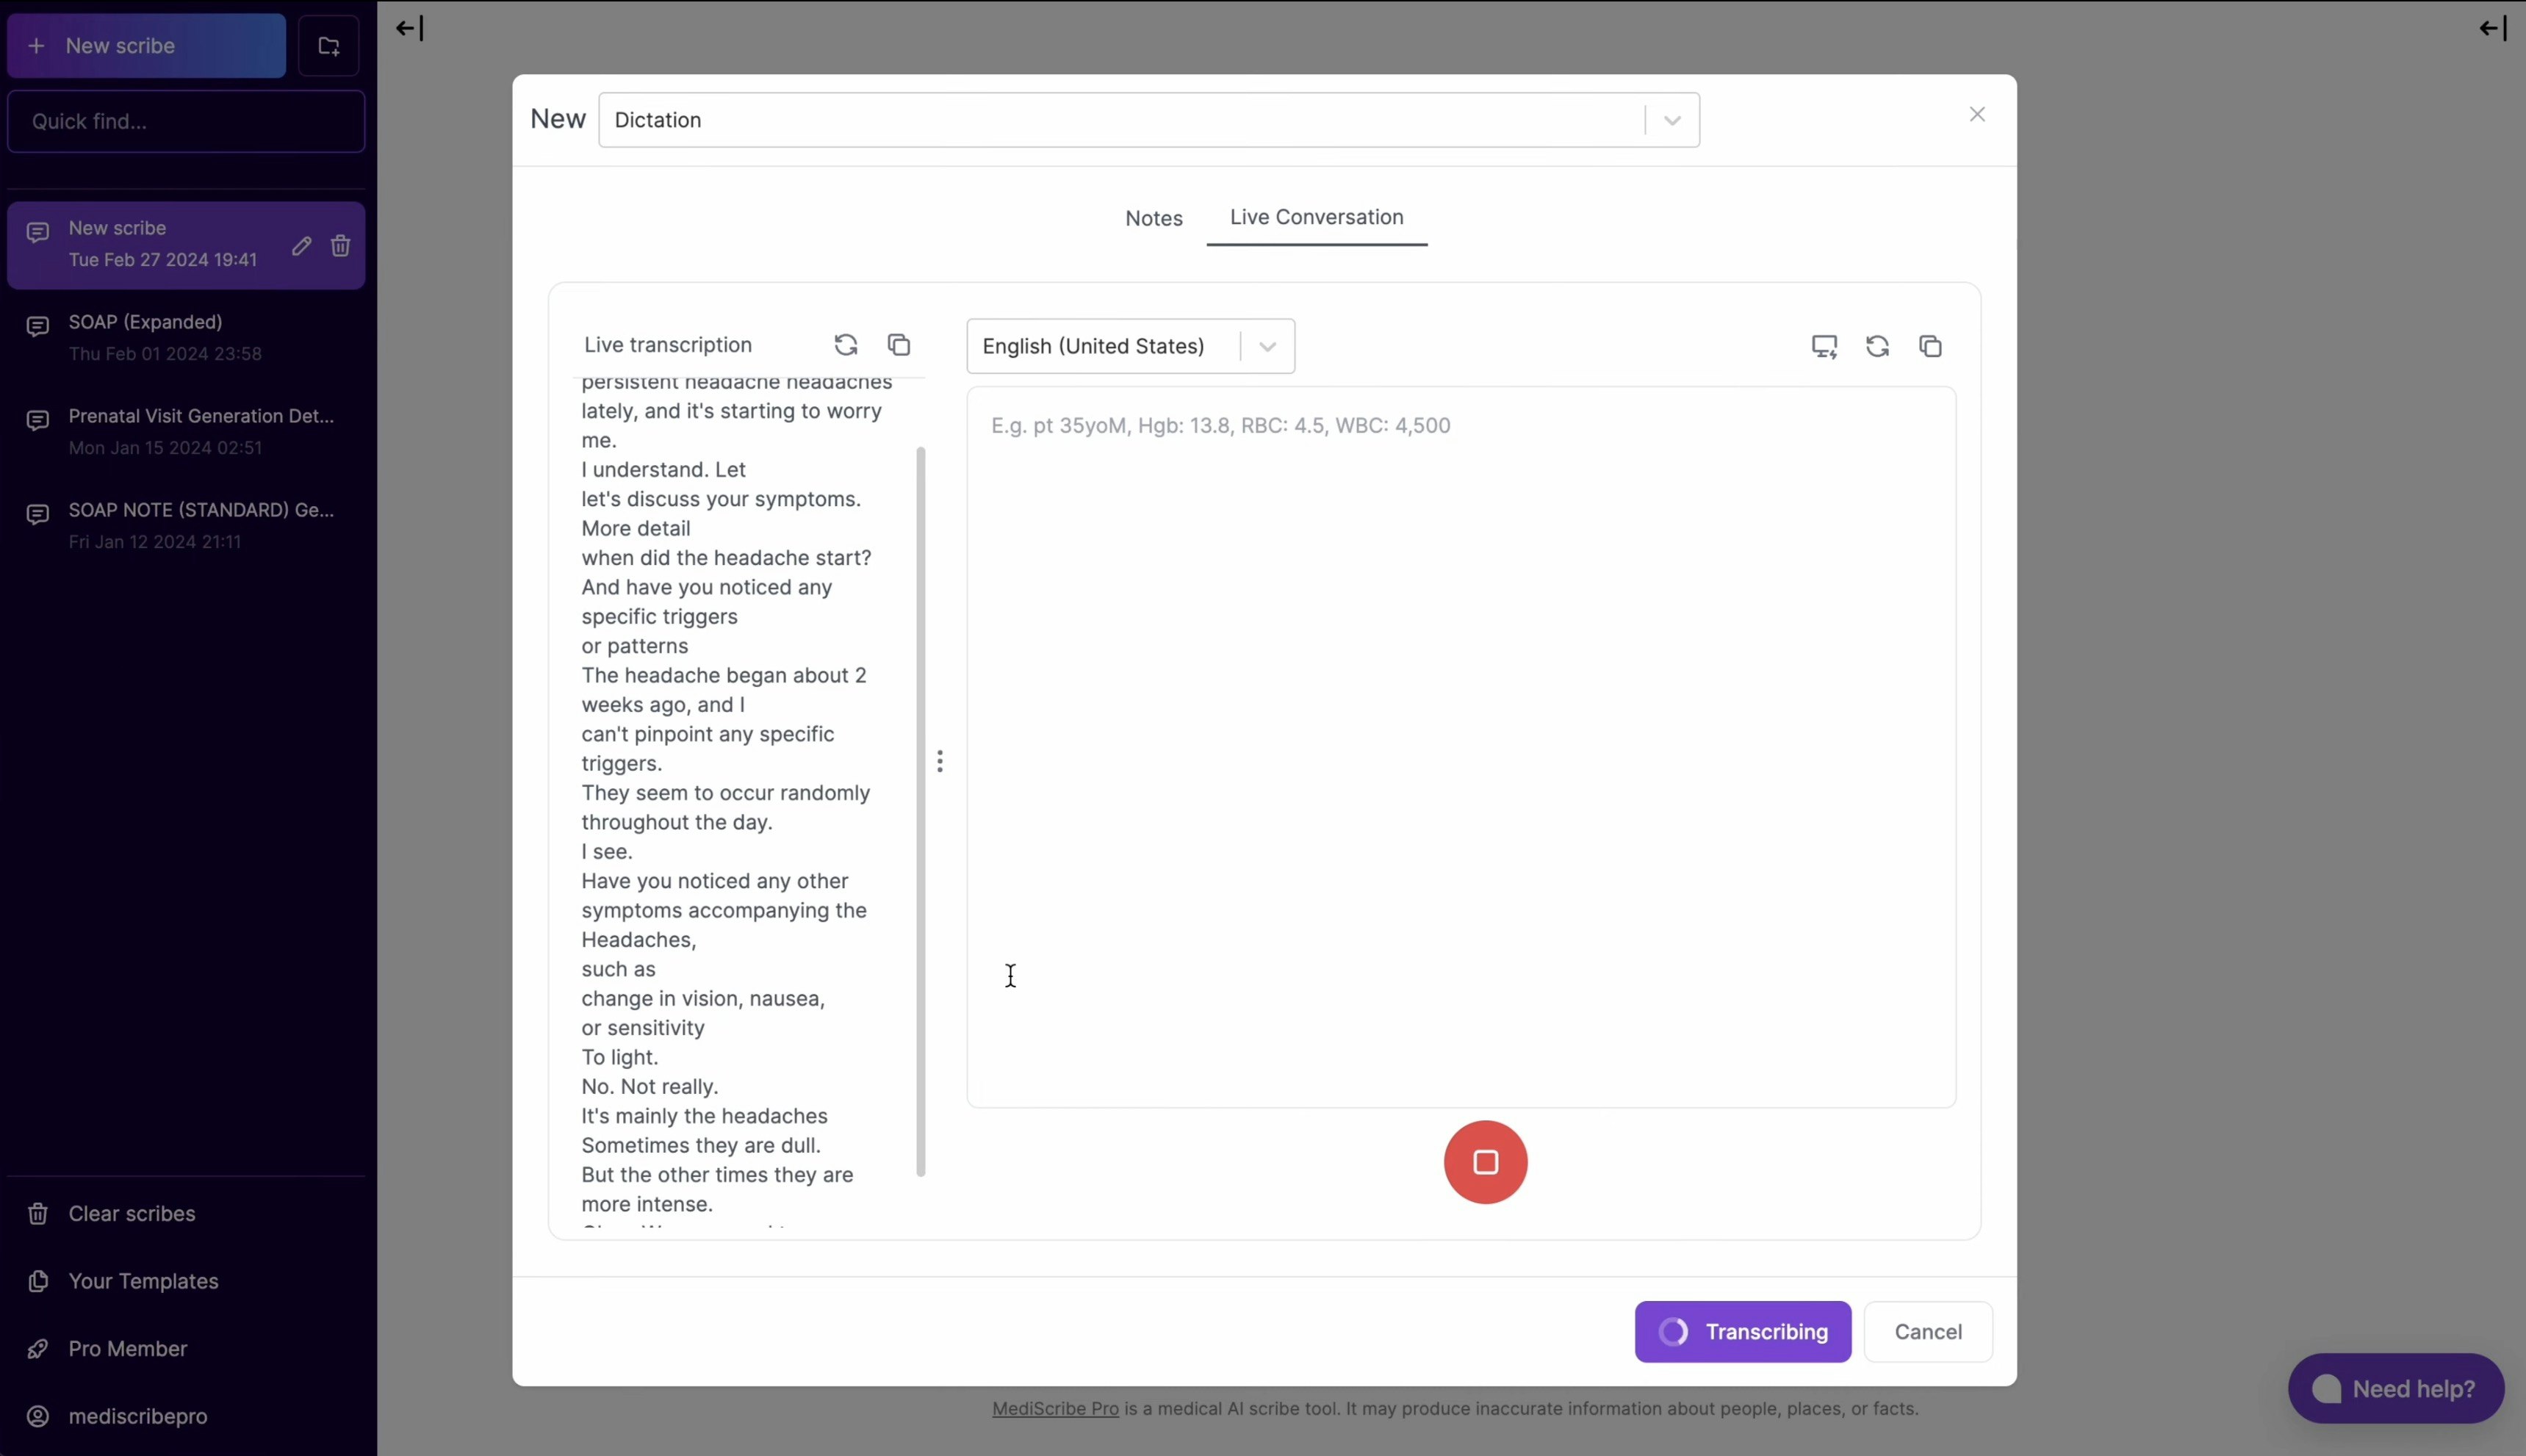The height and width of the screenshot is (1456, 2526).
Task: Open the Dictation template dropdown
Action: [1672, 120]
